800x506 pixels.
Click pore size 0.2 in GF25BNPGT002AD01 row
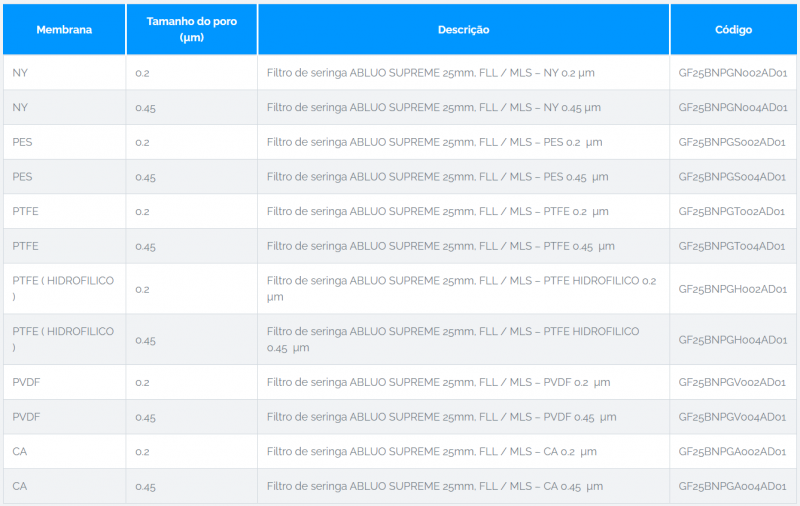142,212
